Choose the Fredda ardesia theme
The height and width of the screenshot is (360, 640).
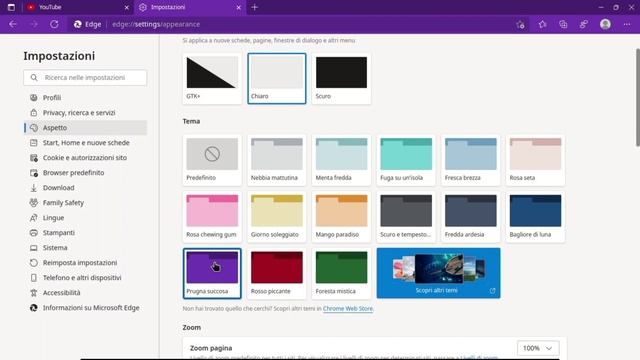pos(471,217)
